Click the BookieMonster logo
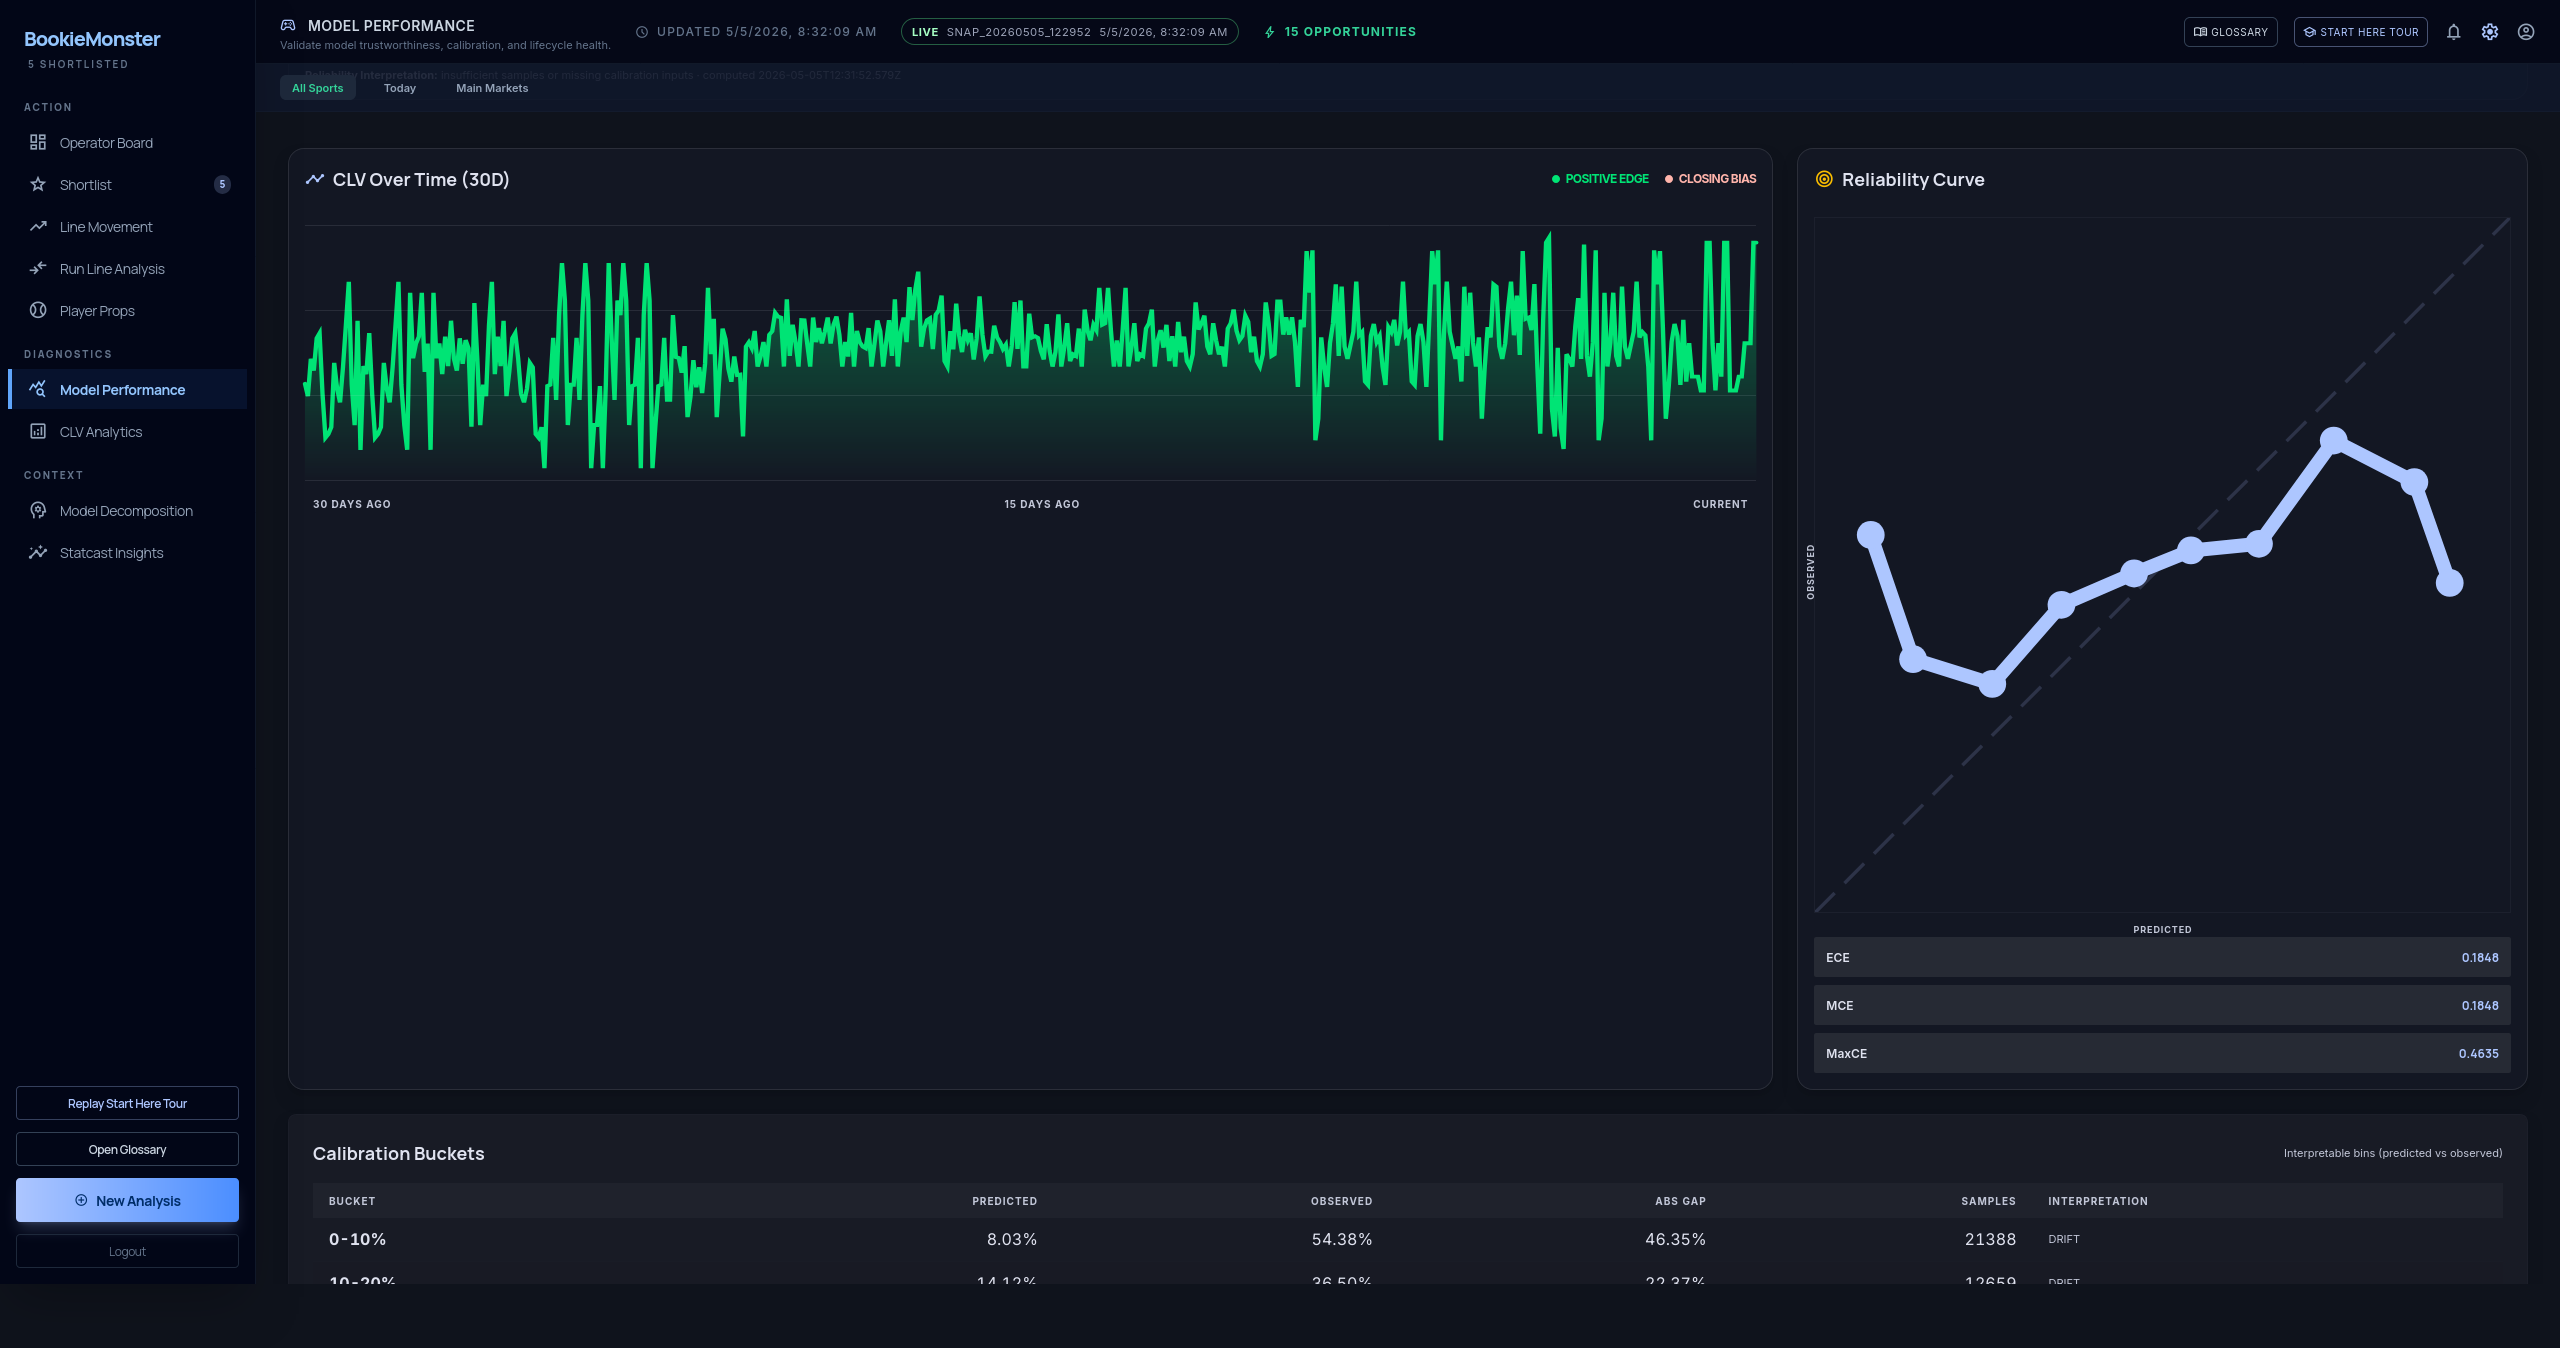This screenshot has height=1348, width=2560. coord(92,39)
